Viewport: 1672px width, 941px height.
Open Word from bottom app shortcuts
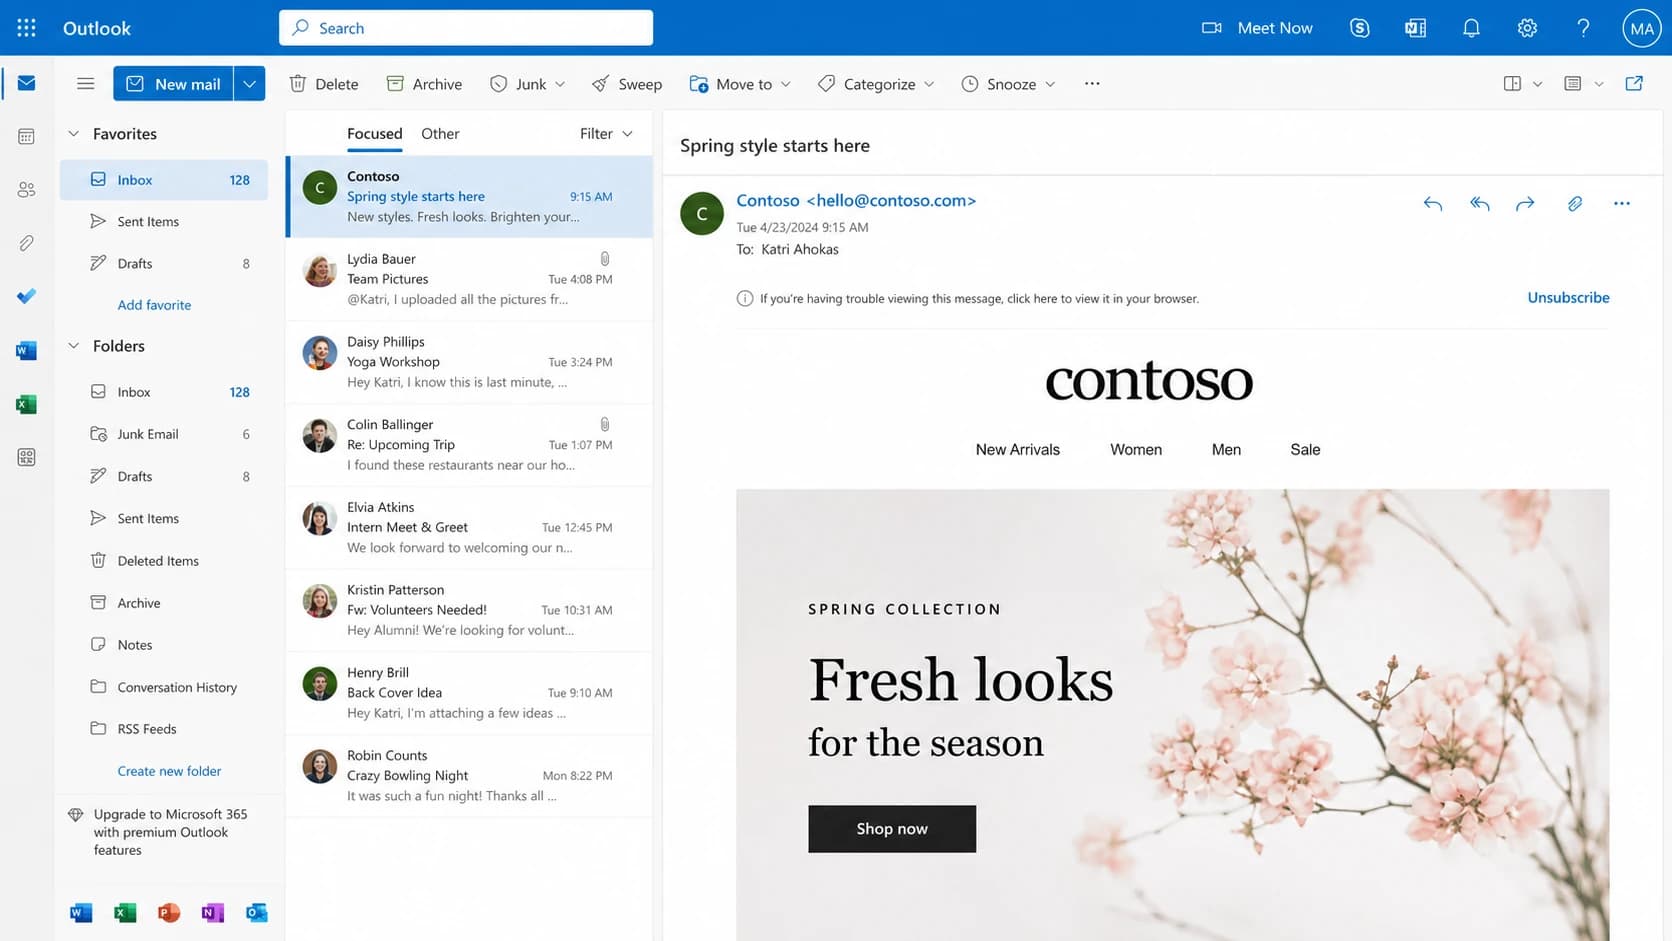tap(81, 912)
